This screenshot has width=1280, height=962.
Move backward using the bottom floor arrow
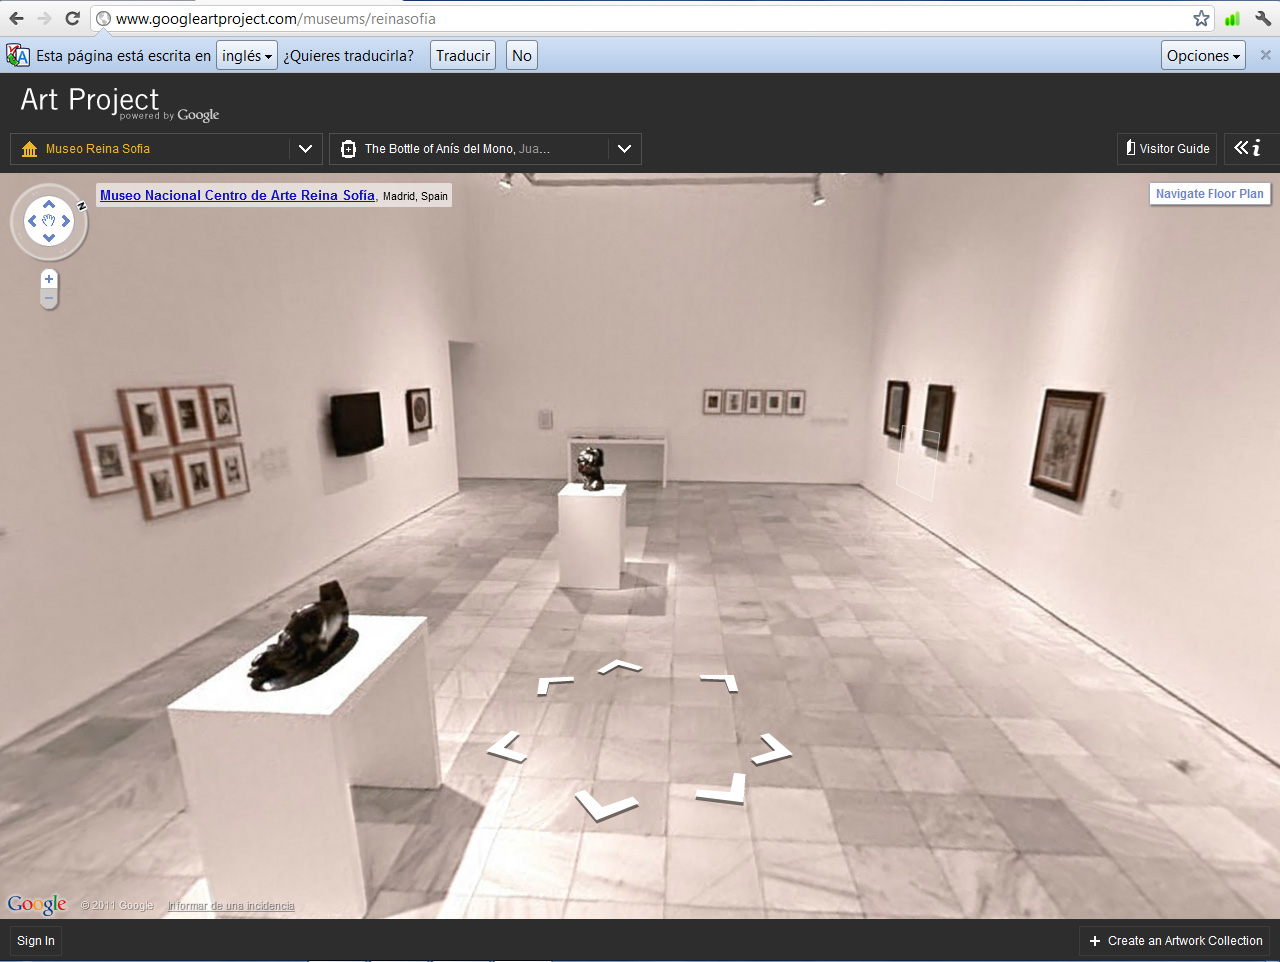coord(606,804)
